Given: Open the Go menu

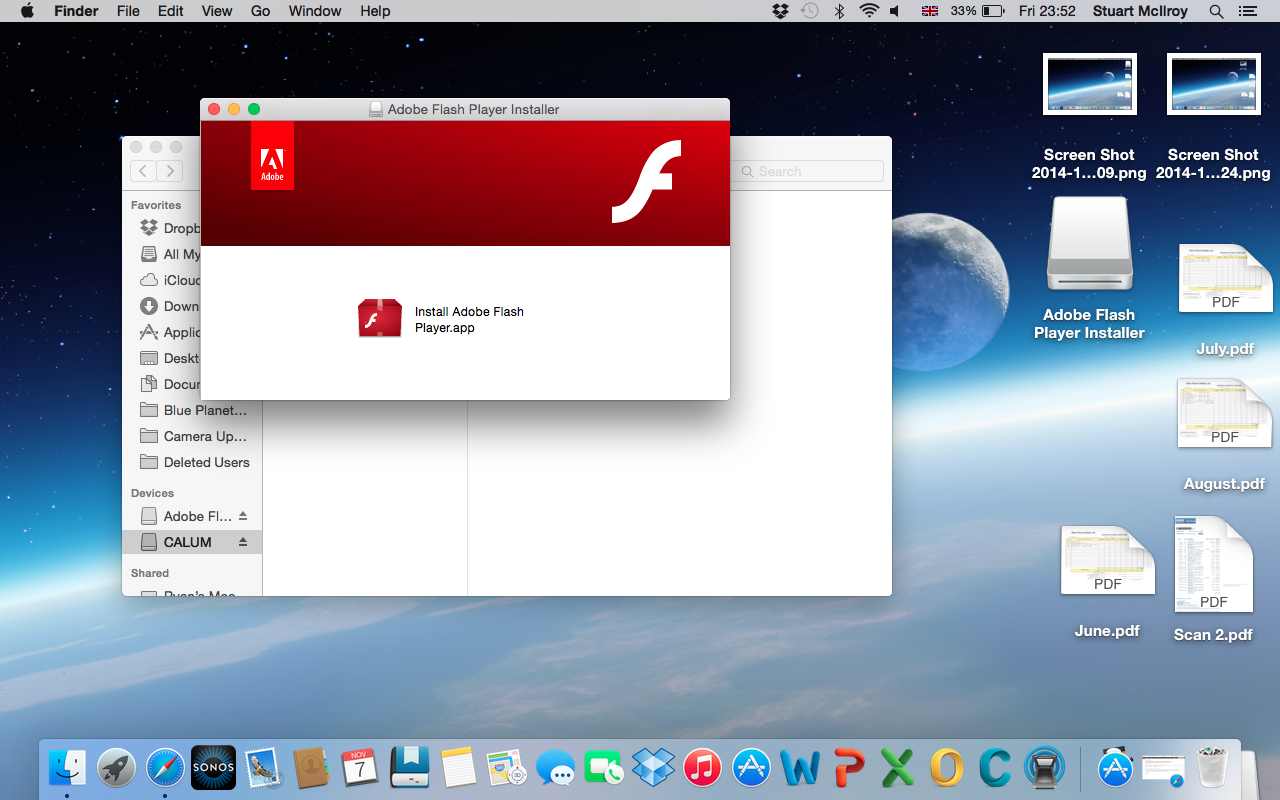Looking at the screenshot, I should tap(261, 11).
